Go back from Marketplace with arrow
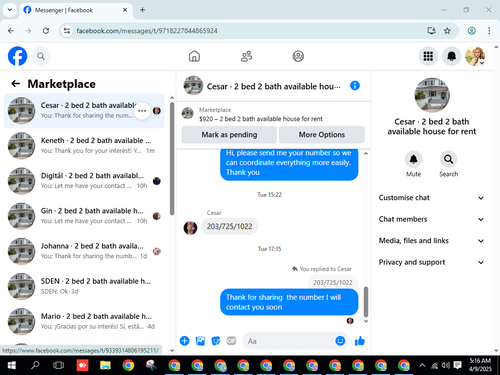Screen dimensions: 500x375 point(15,83)
